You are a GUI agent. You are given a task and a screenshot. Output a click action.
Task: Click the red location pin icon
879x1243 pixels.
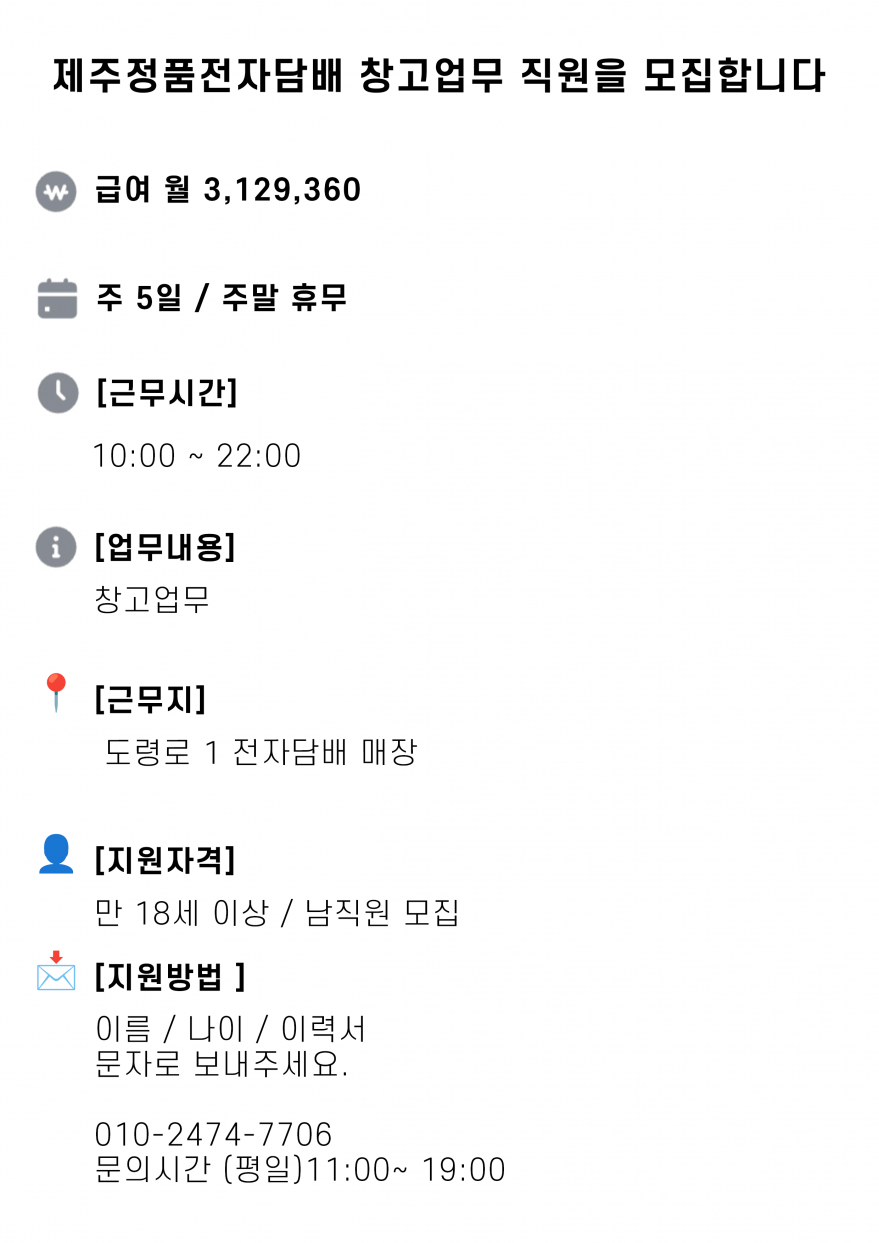(56, 692)
